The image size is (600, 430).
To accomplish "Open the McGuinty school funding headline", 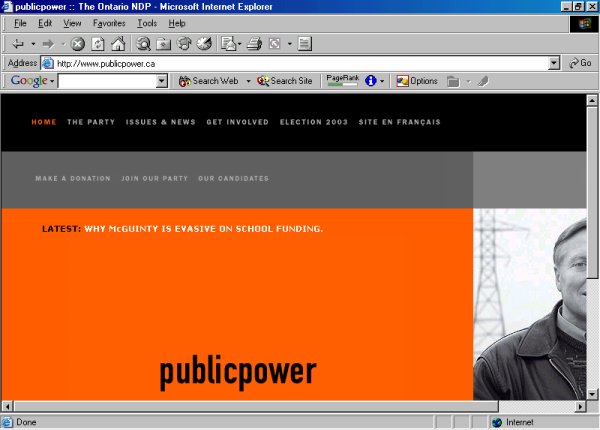I will [x=204, y=229].
